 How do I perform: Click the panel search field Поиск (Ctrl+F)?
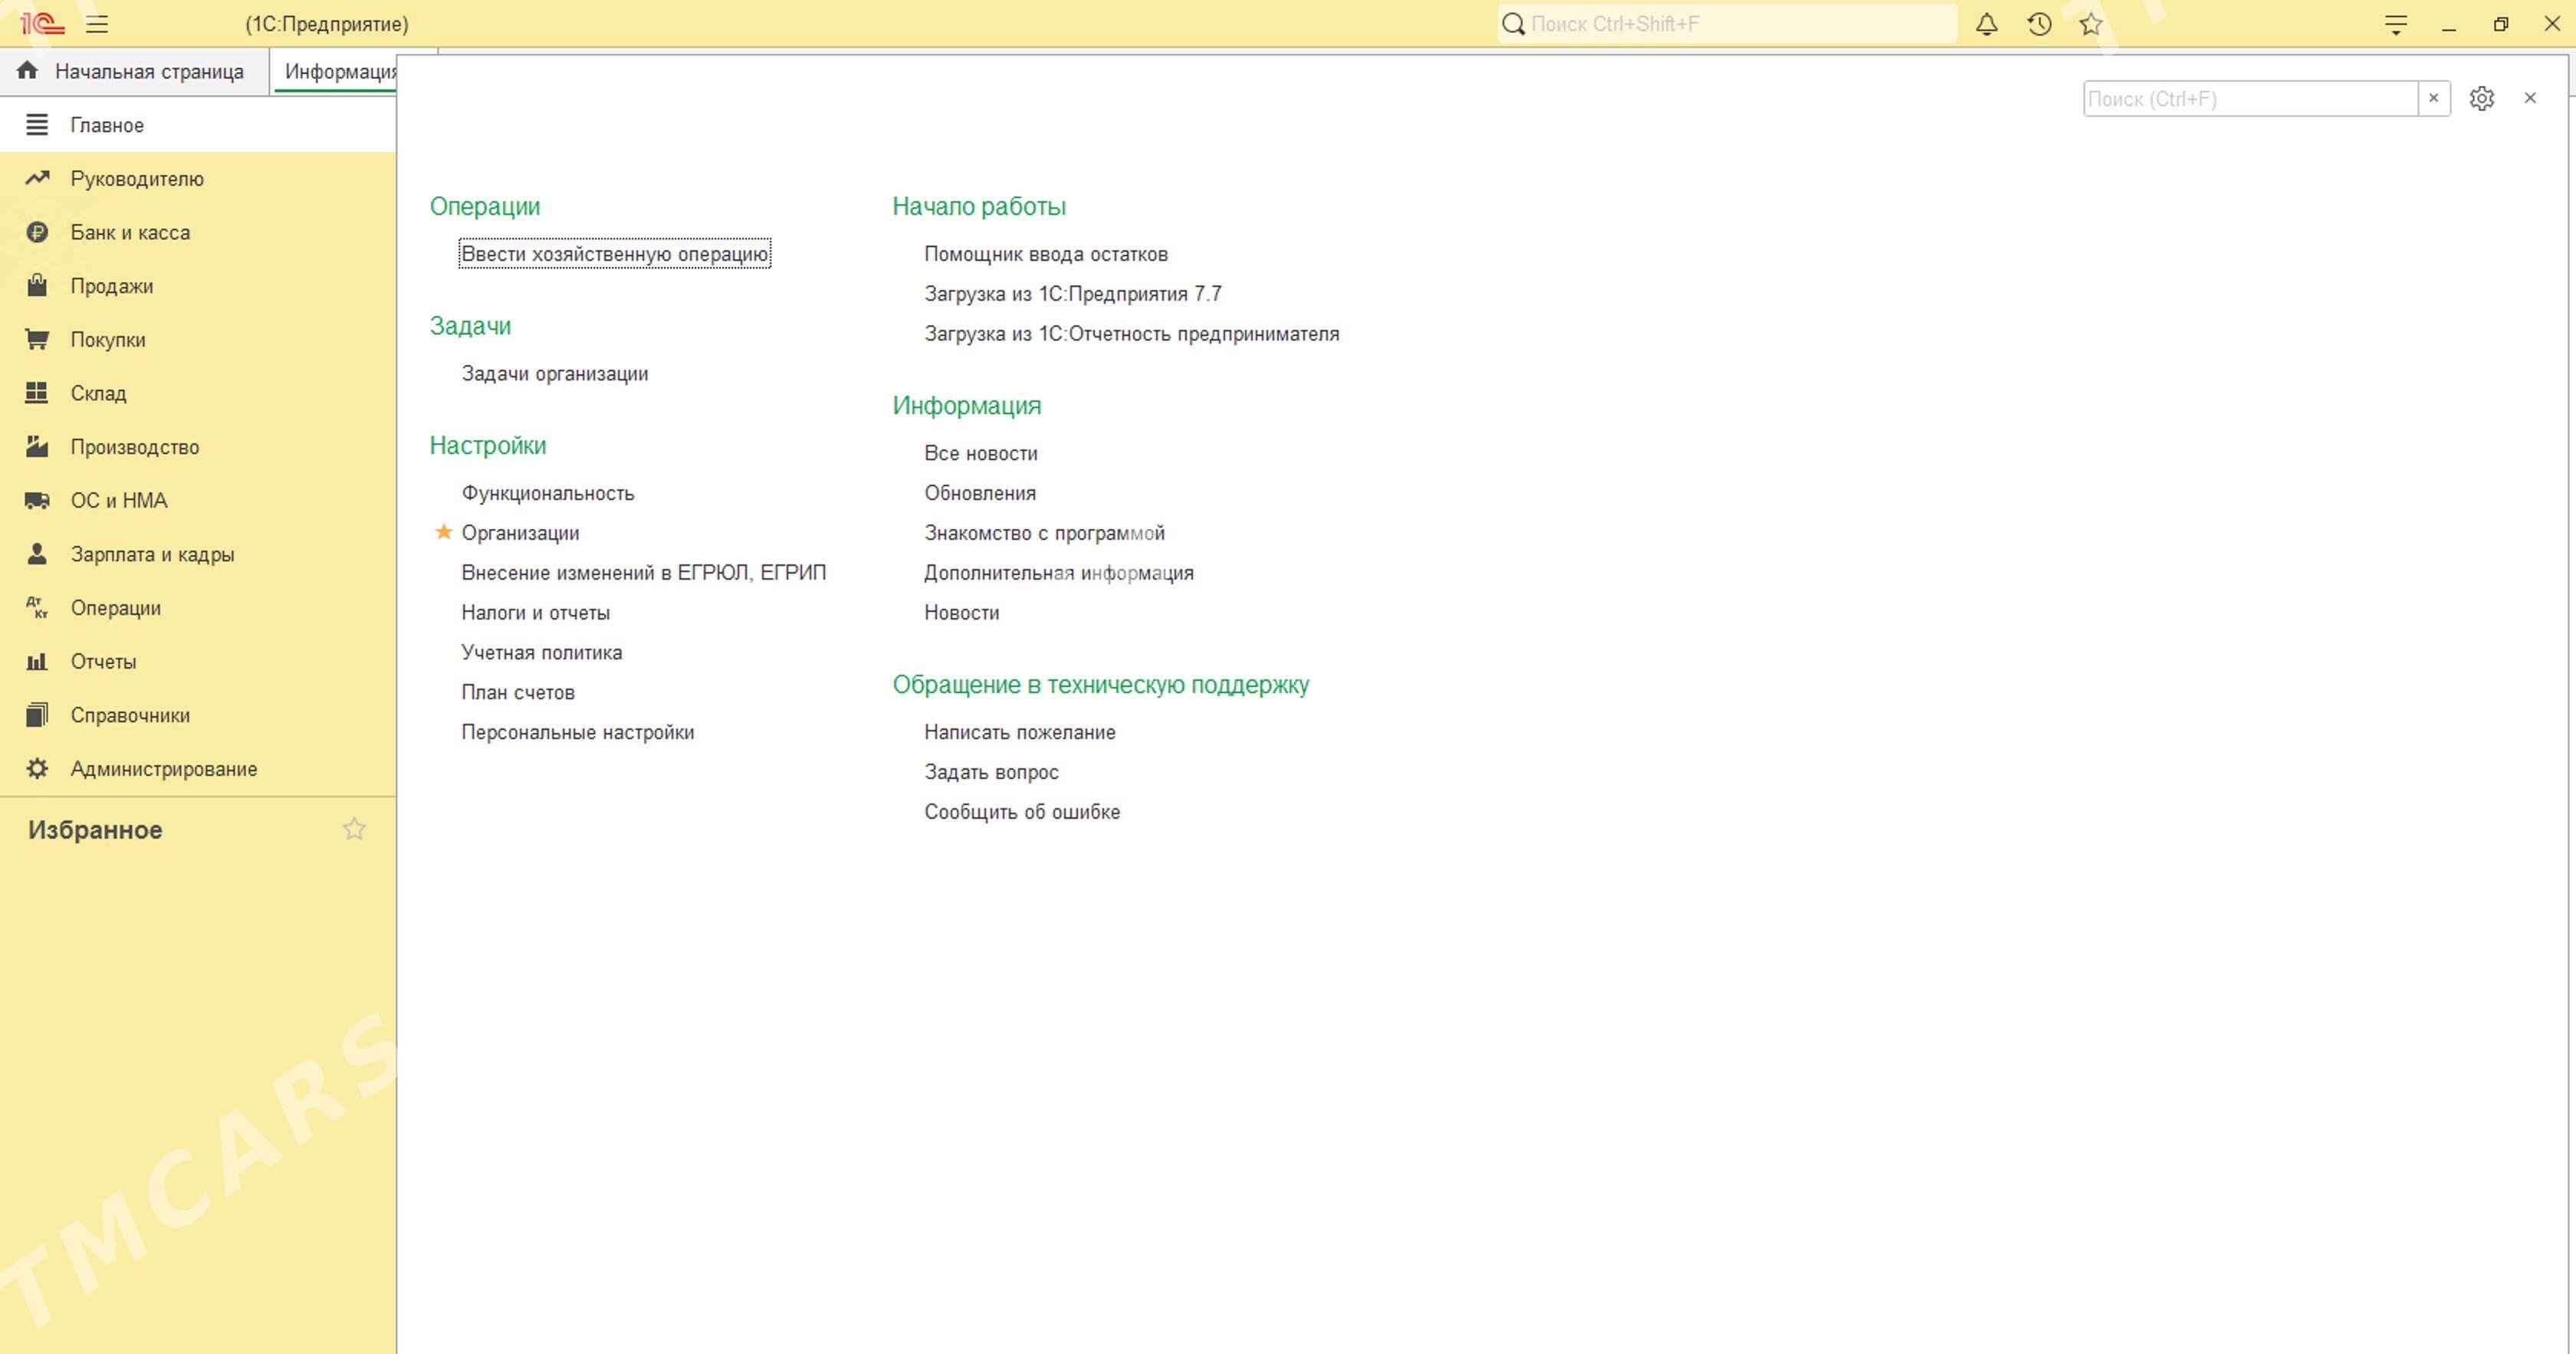(2250, 99)
